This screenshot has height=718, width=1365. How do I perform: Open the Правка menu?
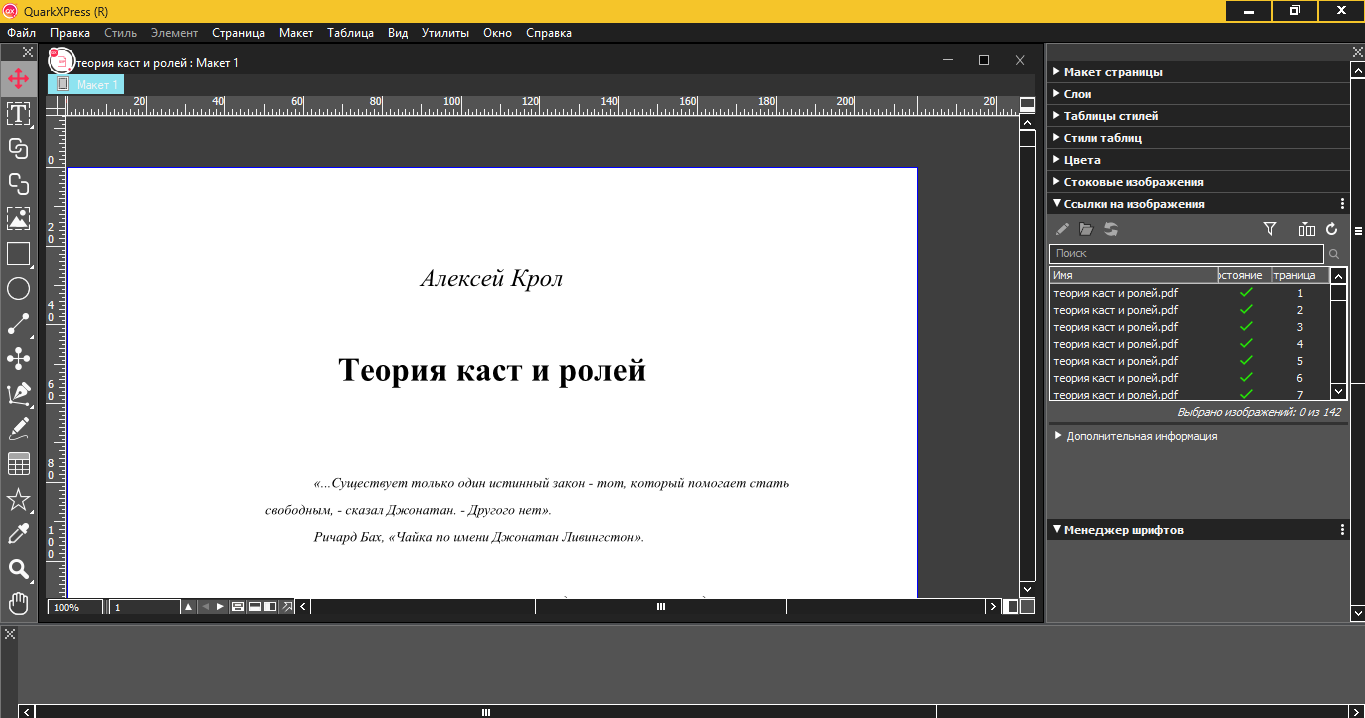(x=70, y=33)
